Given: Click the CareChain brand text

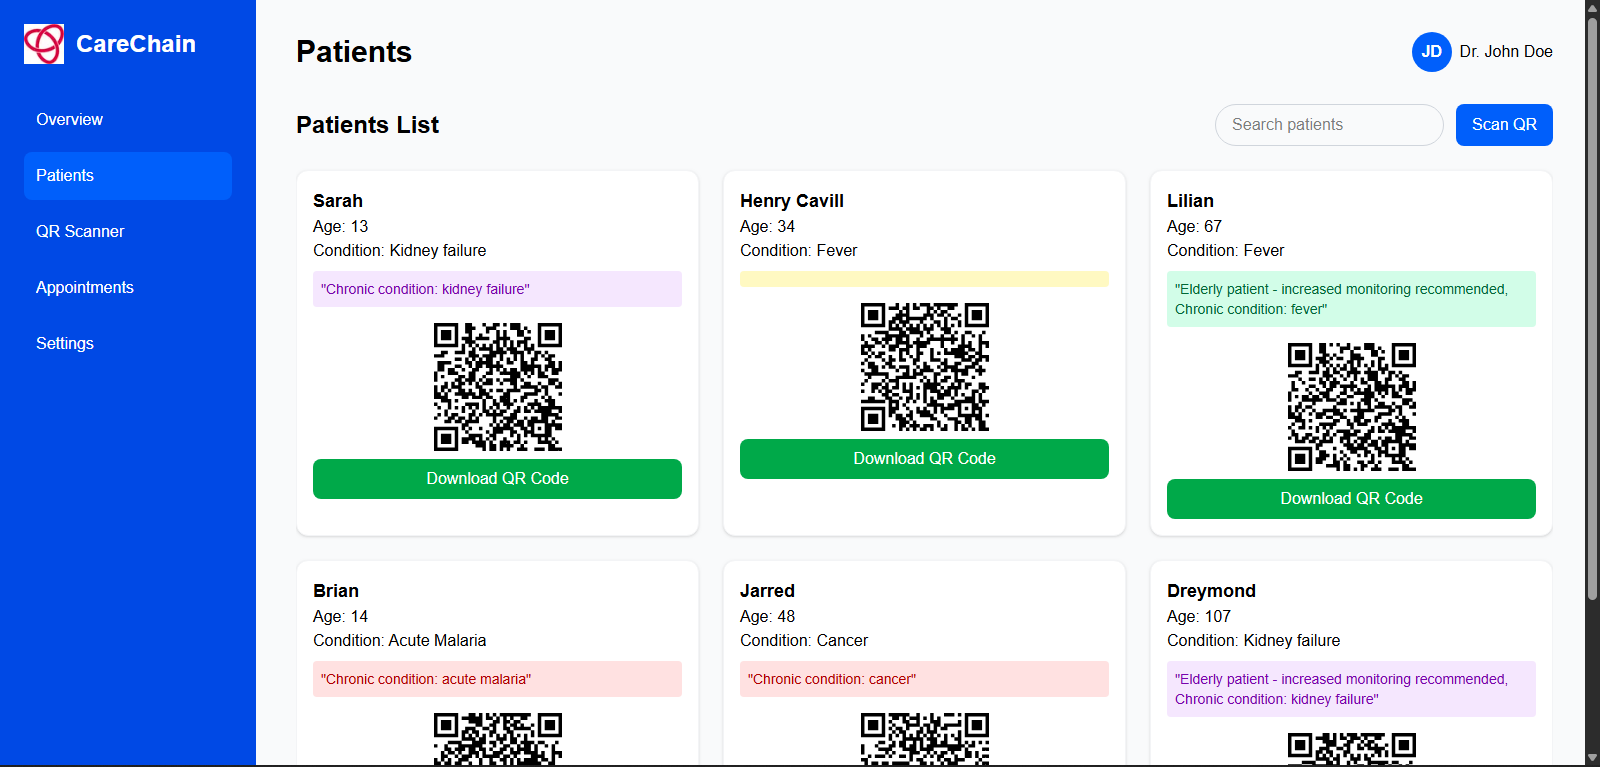Looking at the screenshot, I should pyautogui.click(x=136, y=44).
